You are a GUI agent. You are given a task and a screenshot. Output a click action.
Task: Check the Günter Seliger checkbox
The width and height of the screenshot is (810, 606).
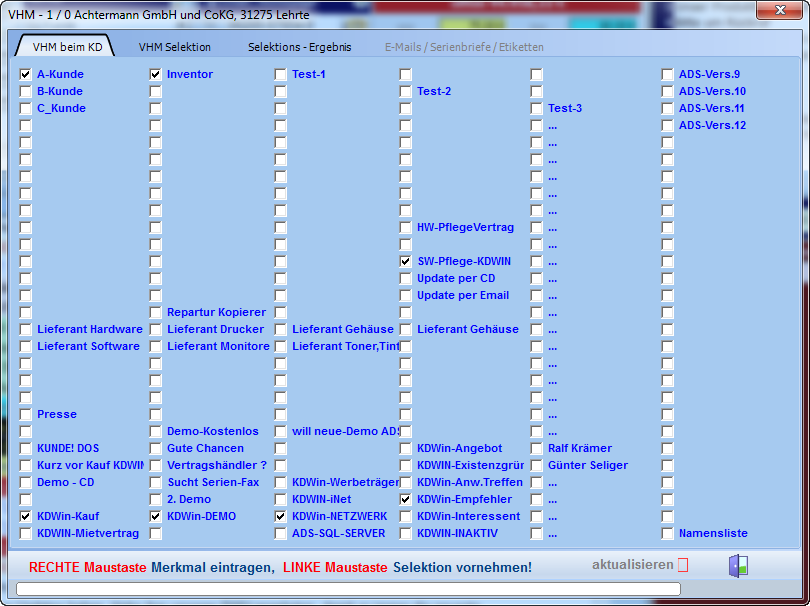537,465
